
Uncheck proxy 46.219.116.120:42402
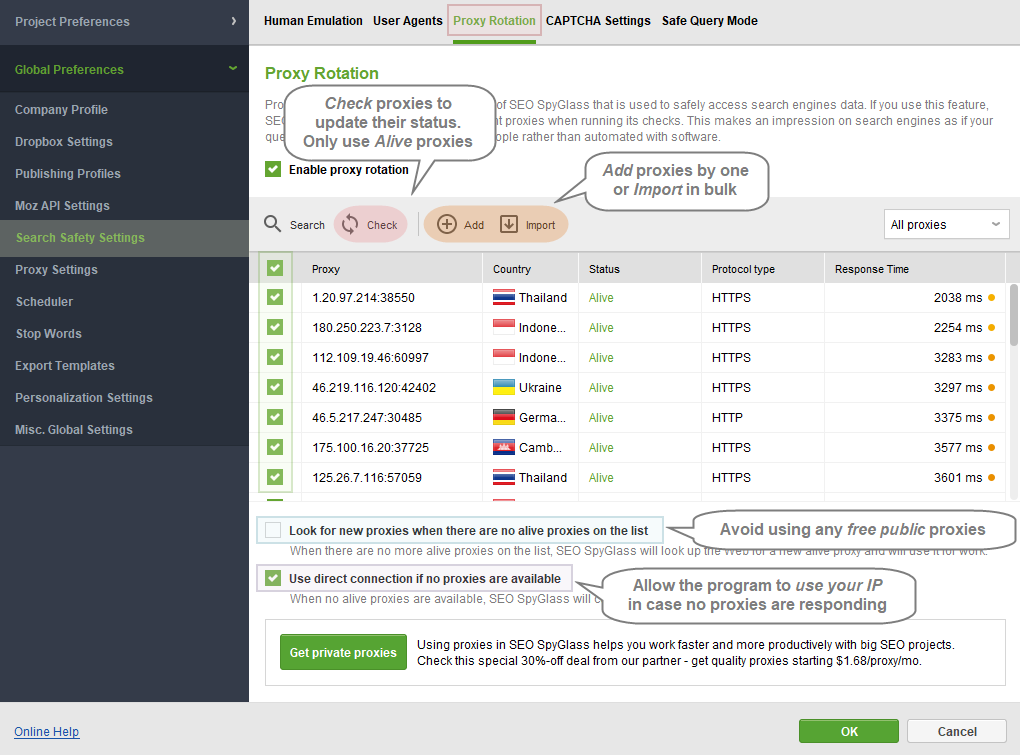pos(275,387)
